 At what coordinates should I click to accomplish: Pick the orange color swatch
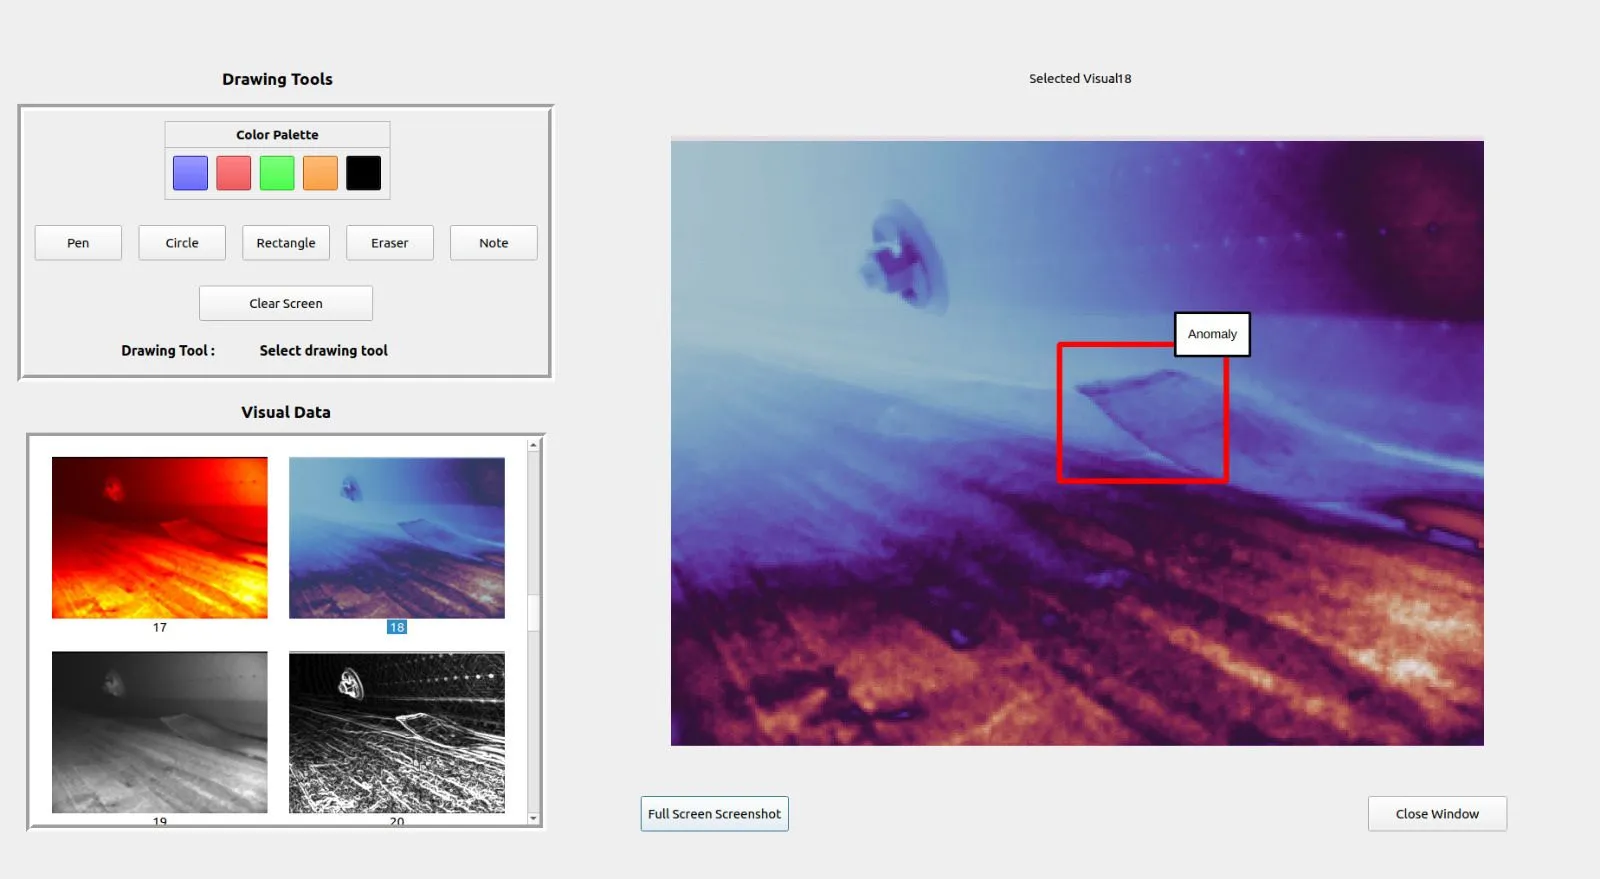[x=320, y=173]
